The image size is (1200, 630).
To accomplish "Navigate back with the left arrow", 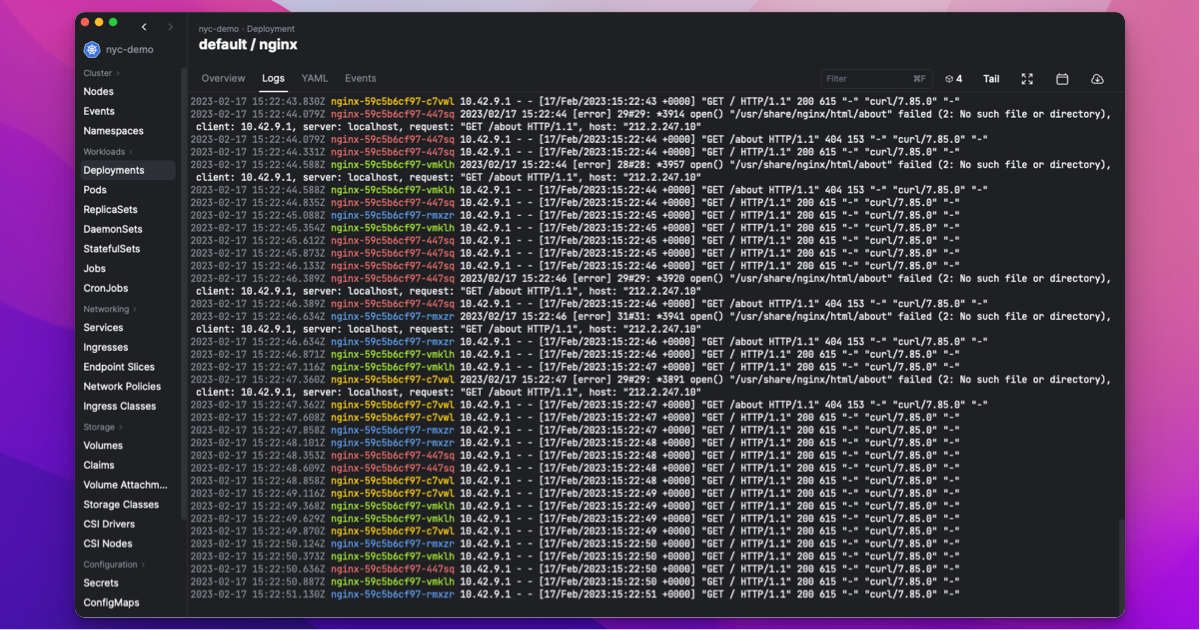I will point(144,26).
